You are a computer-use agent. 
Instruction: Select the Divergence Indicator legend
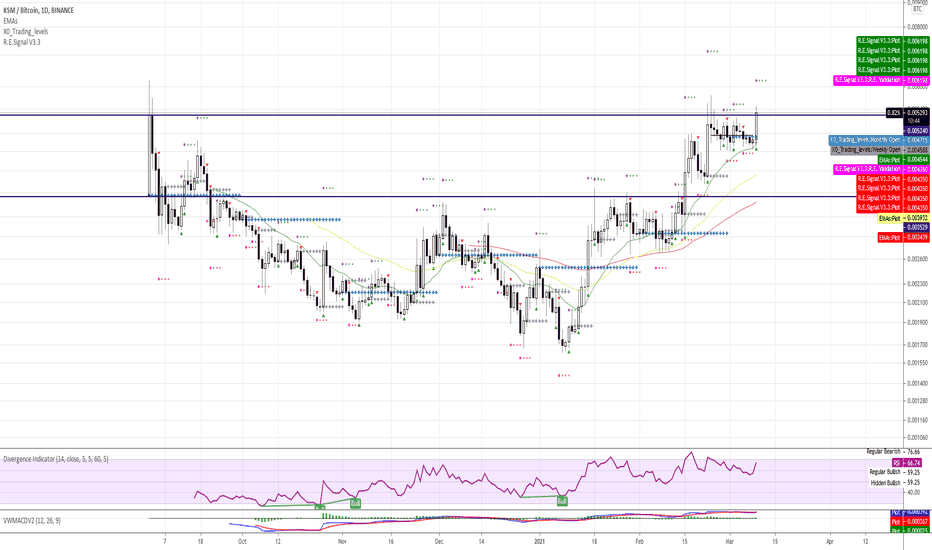[56, 459]
